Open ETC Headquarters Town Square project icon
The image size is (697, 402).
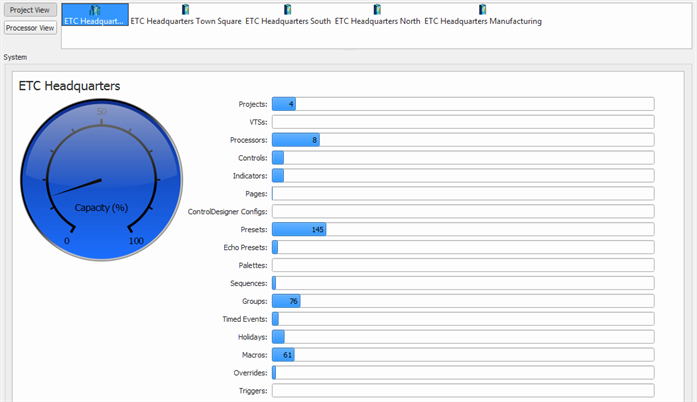coord(186,15)
